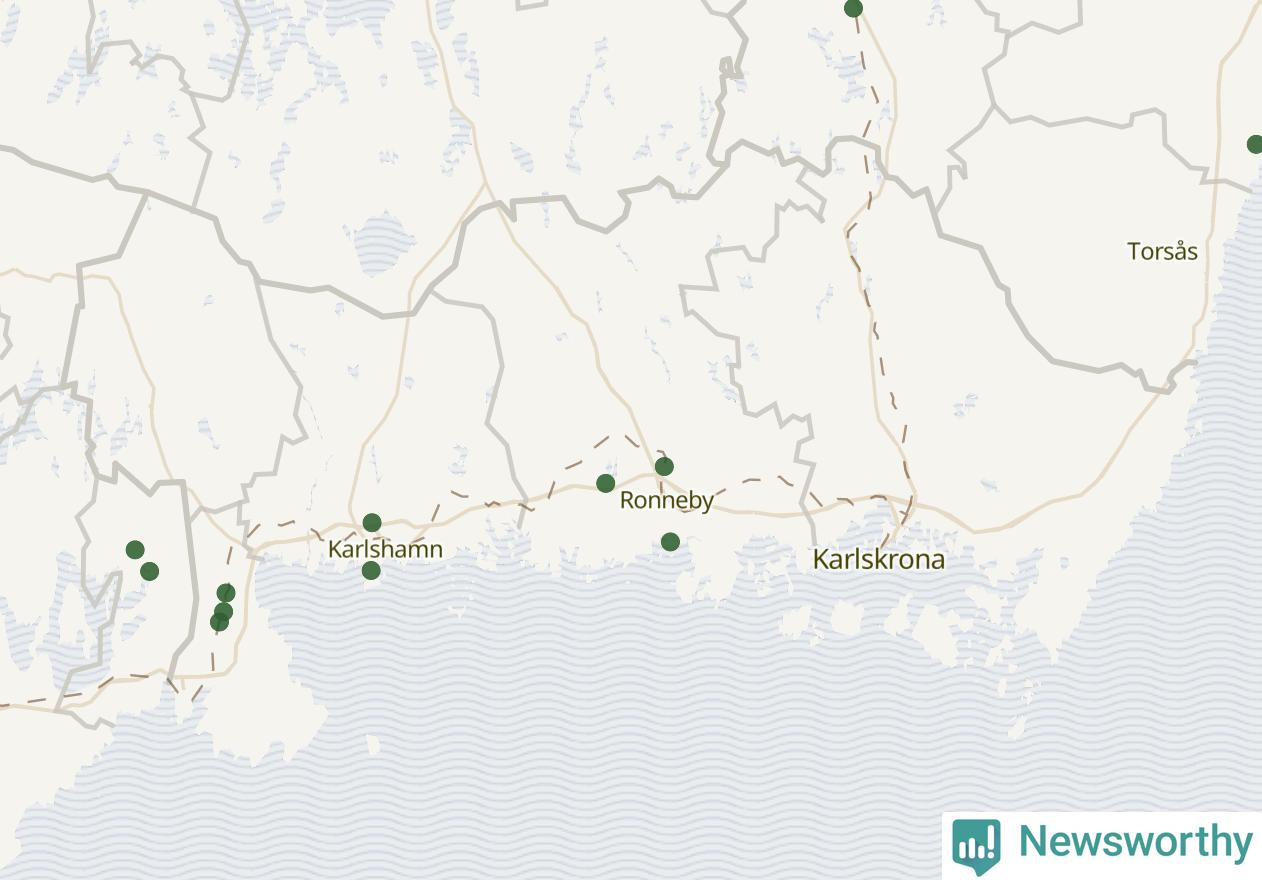Click the lower marker of the westernmost pair
This screenshot has width=1262, height=880.
(x=149, y=571)
